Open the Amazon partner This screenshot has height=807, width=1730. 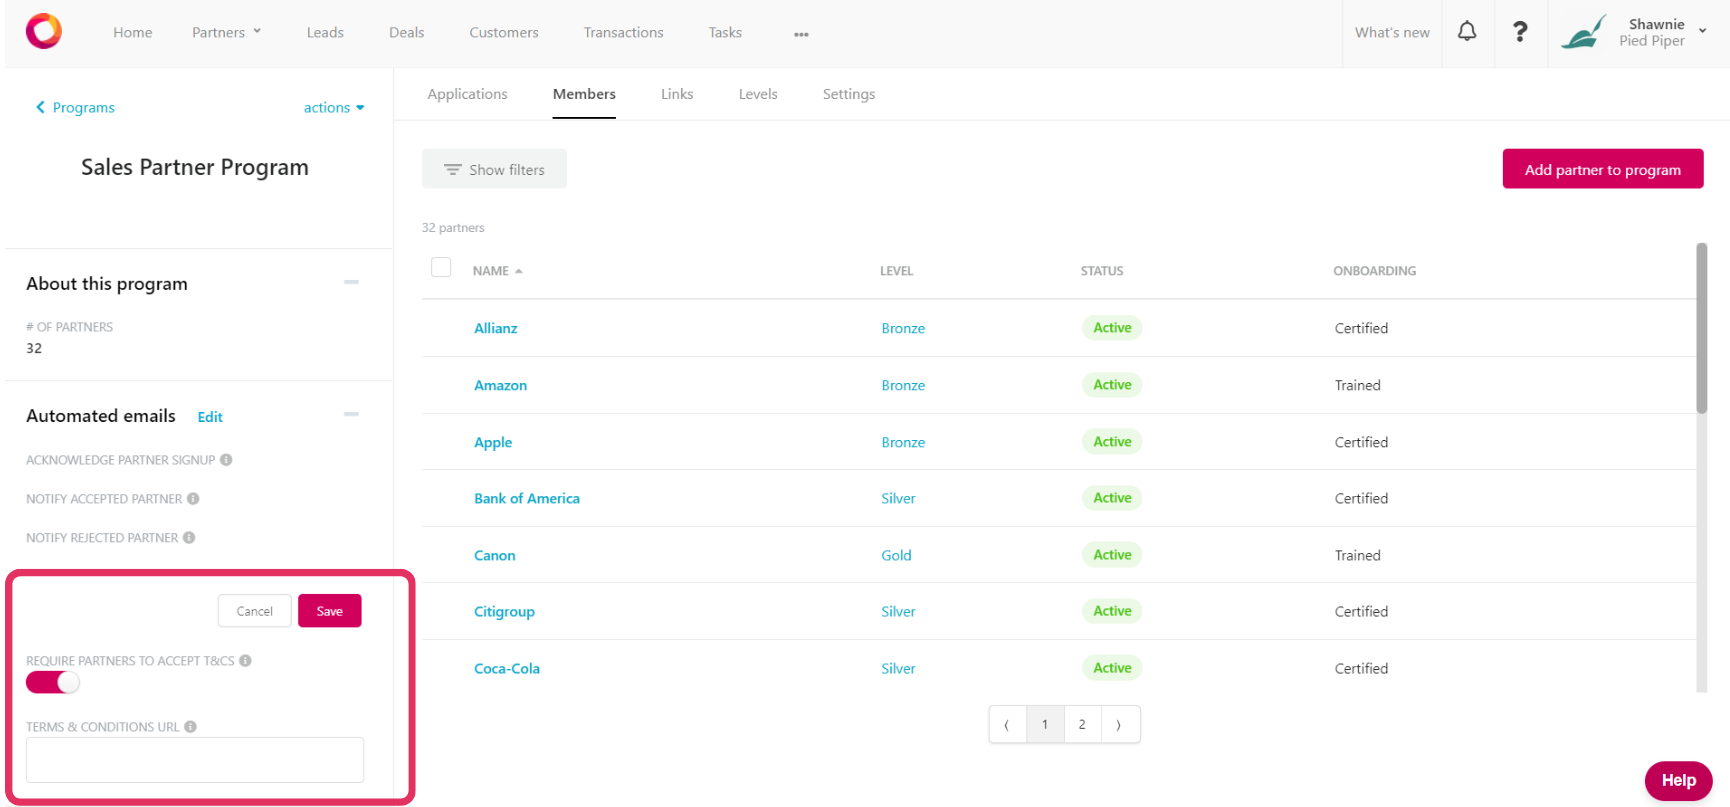tap(500, 385)
